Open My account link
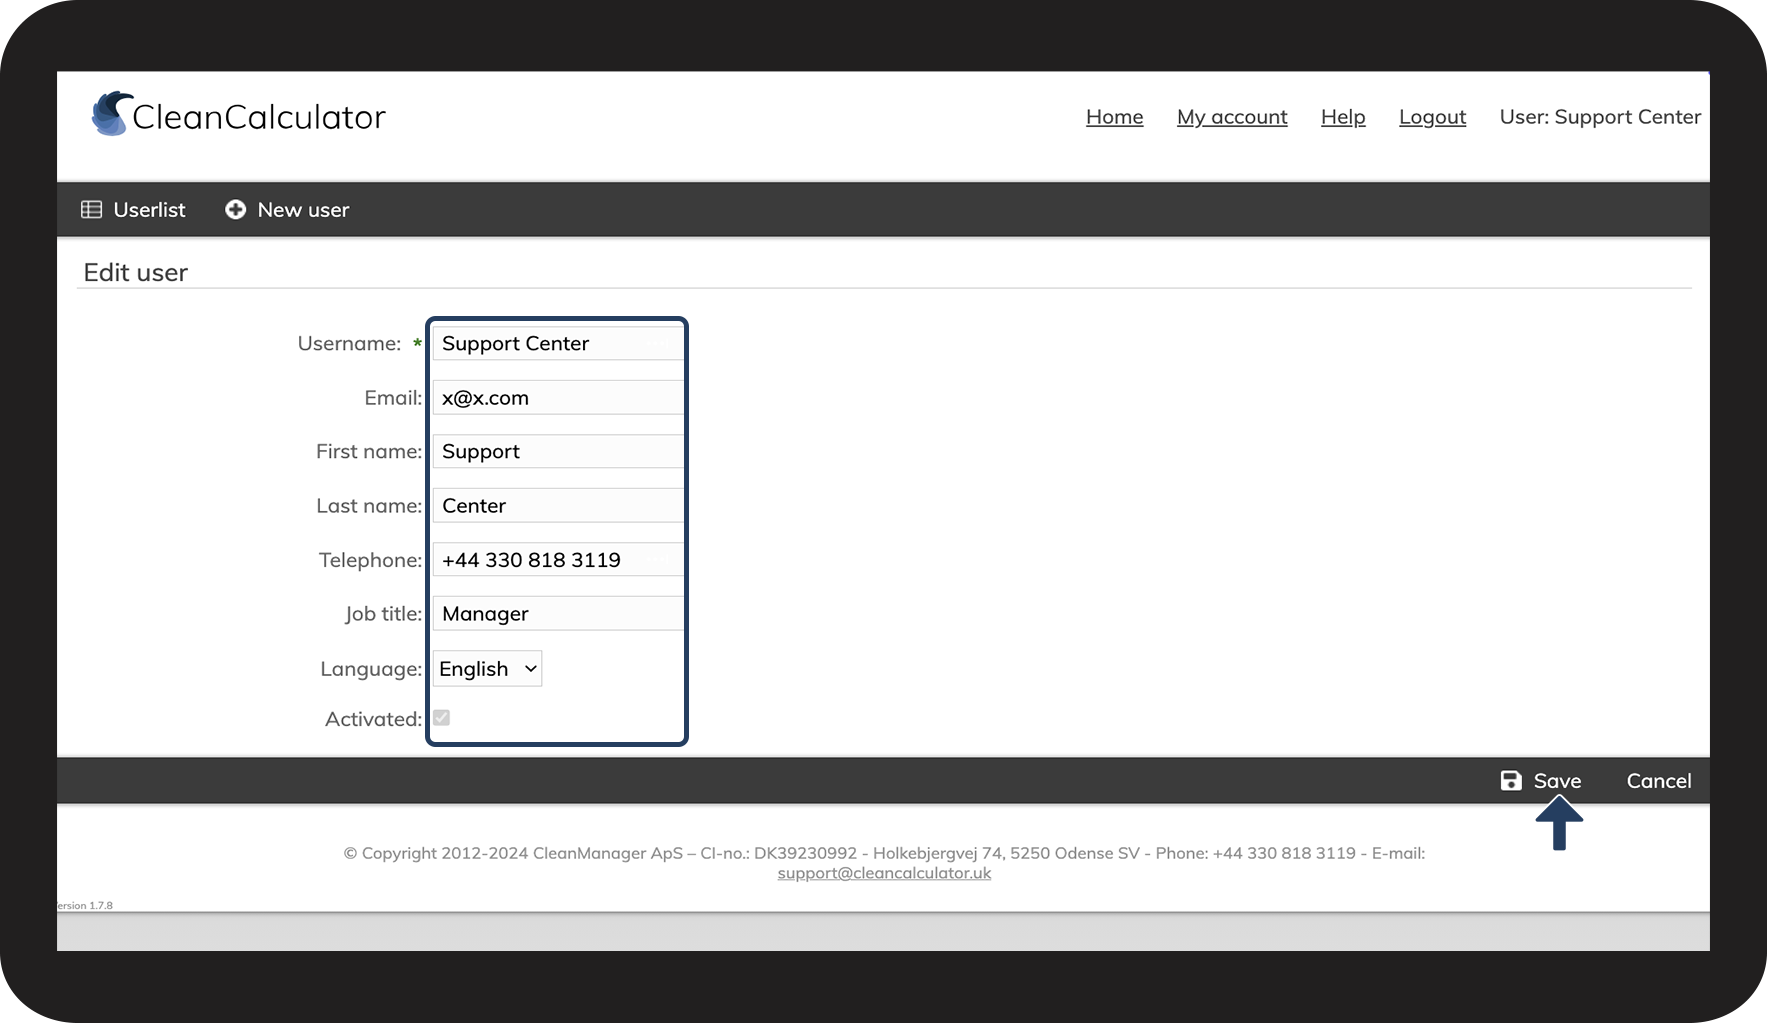This screenshot has height=1023, width=1767. click(1232, 117)
